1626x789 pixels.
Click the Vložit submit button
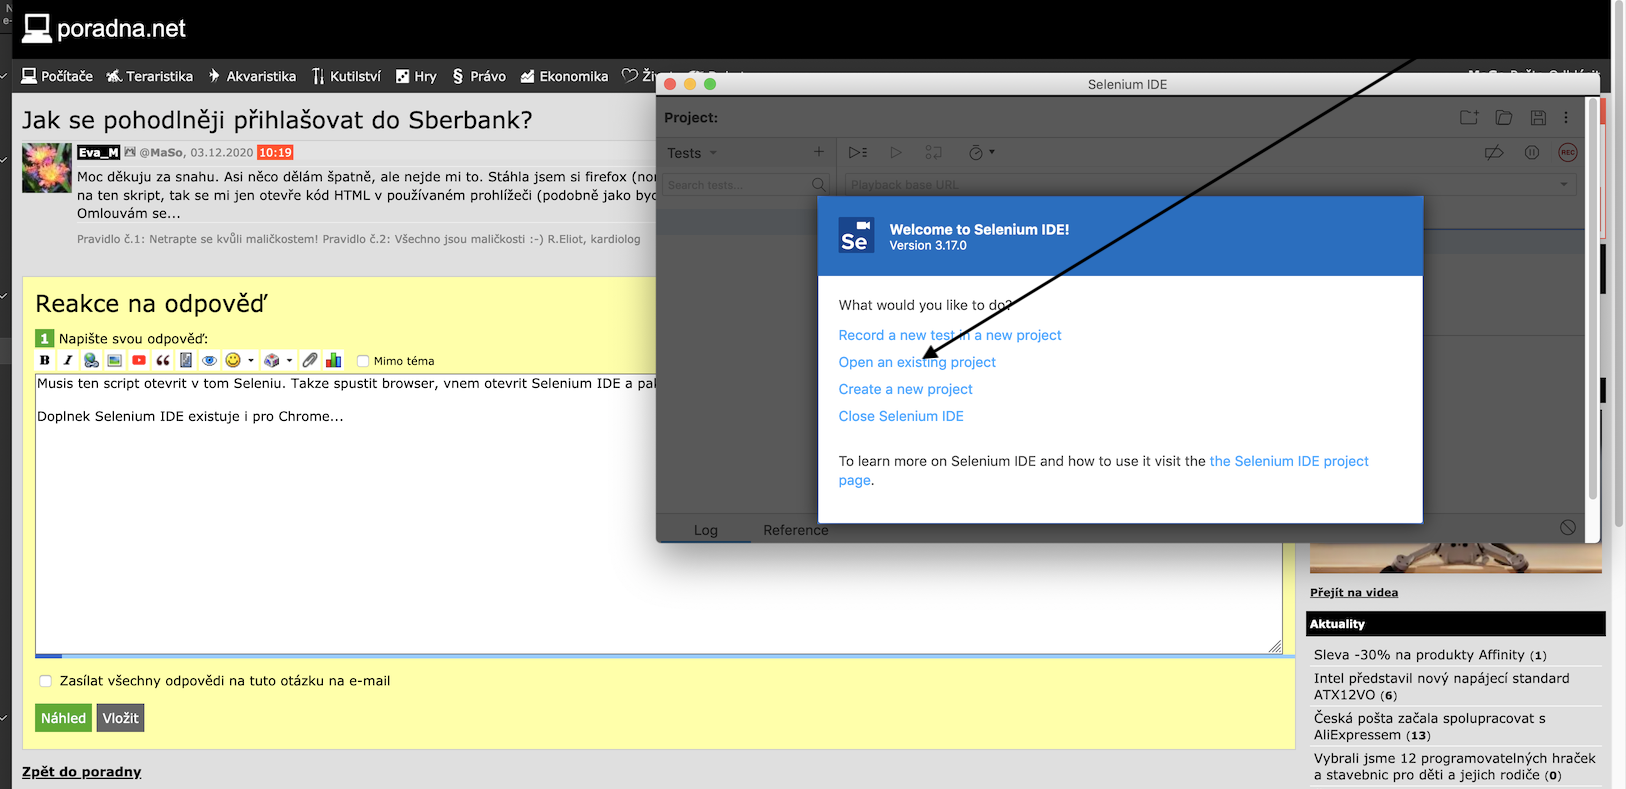pyautogui.click(x=120, y=718)
